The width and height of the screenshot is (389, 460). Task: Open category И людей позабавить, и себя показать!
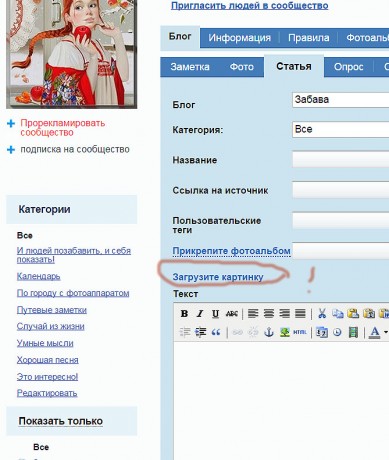pyautogui.click(x=74, y=255)
